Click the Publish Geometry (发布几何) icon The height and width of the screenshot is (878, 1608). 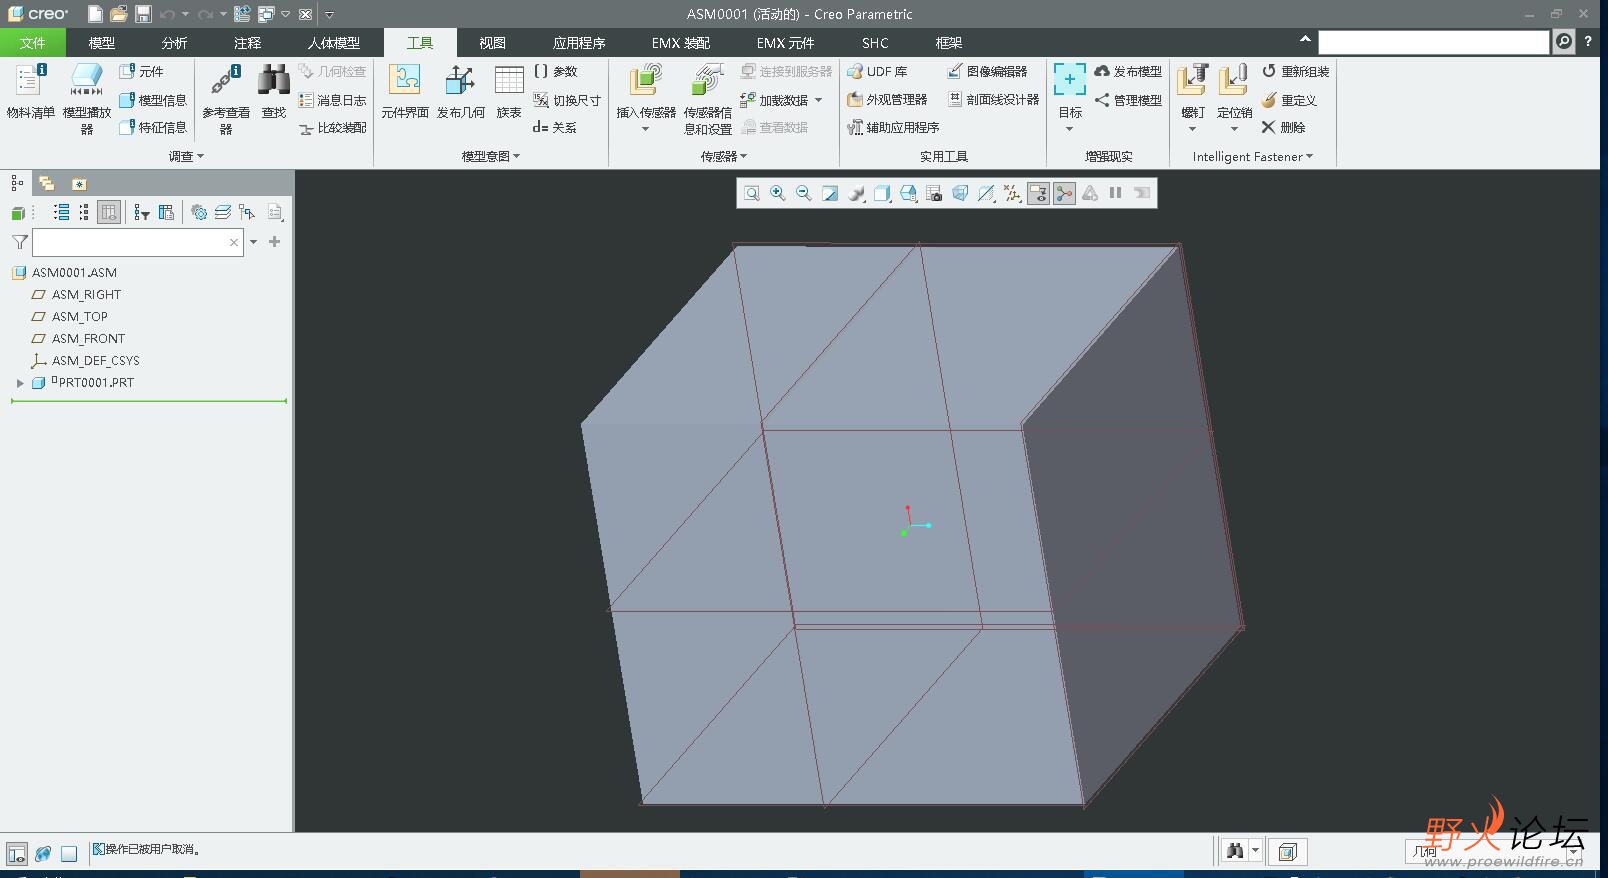[x=461, y=92]
